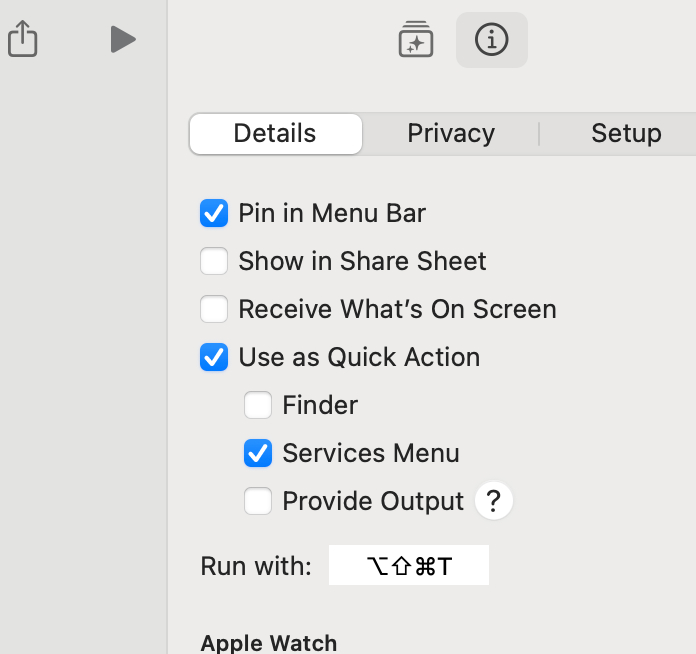
Task: Check the Finder quick action checkbox
Action: coord(258,405)
